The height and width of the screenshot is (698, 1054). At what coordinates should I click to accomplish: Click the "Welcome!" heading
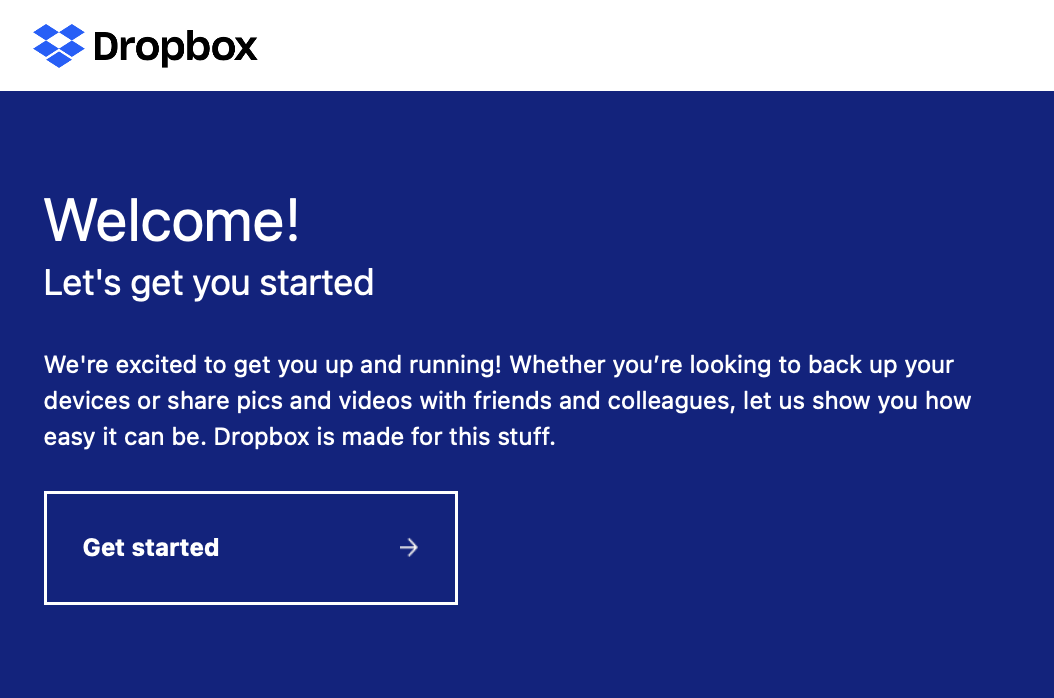tap(172, 220)
